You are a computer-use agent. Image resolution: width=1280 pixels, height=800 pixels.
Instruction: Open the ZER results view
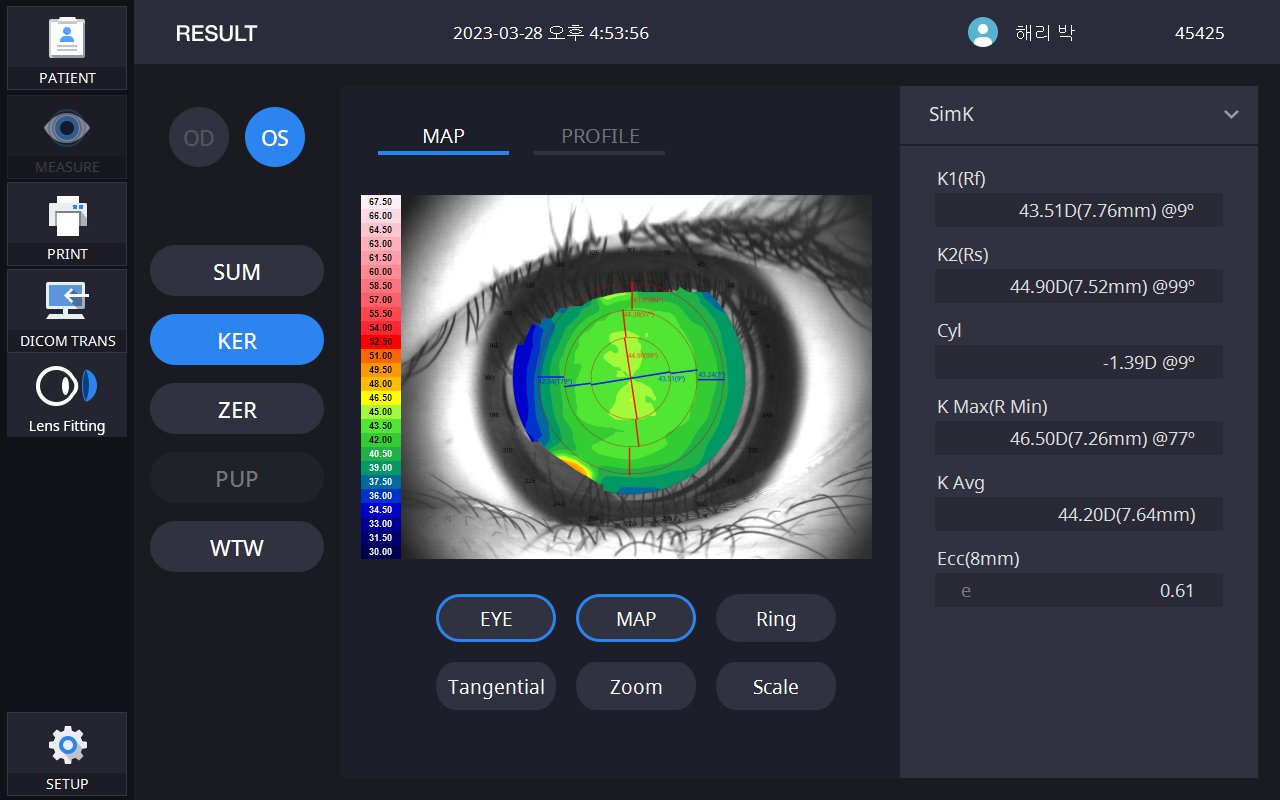(237, 410)
